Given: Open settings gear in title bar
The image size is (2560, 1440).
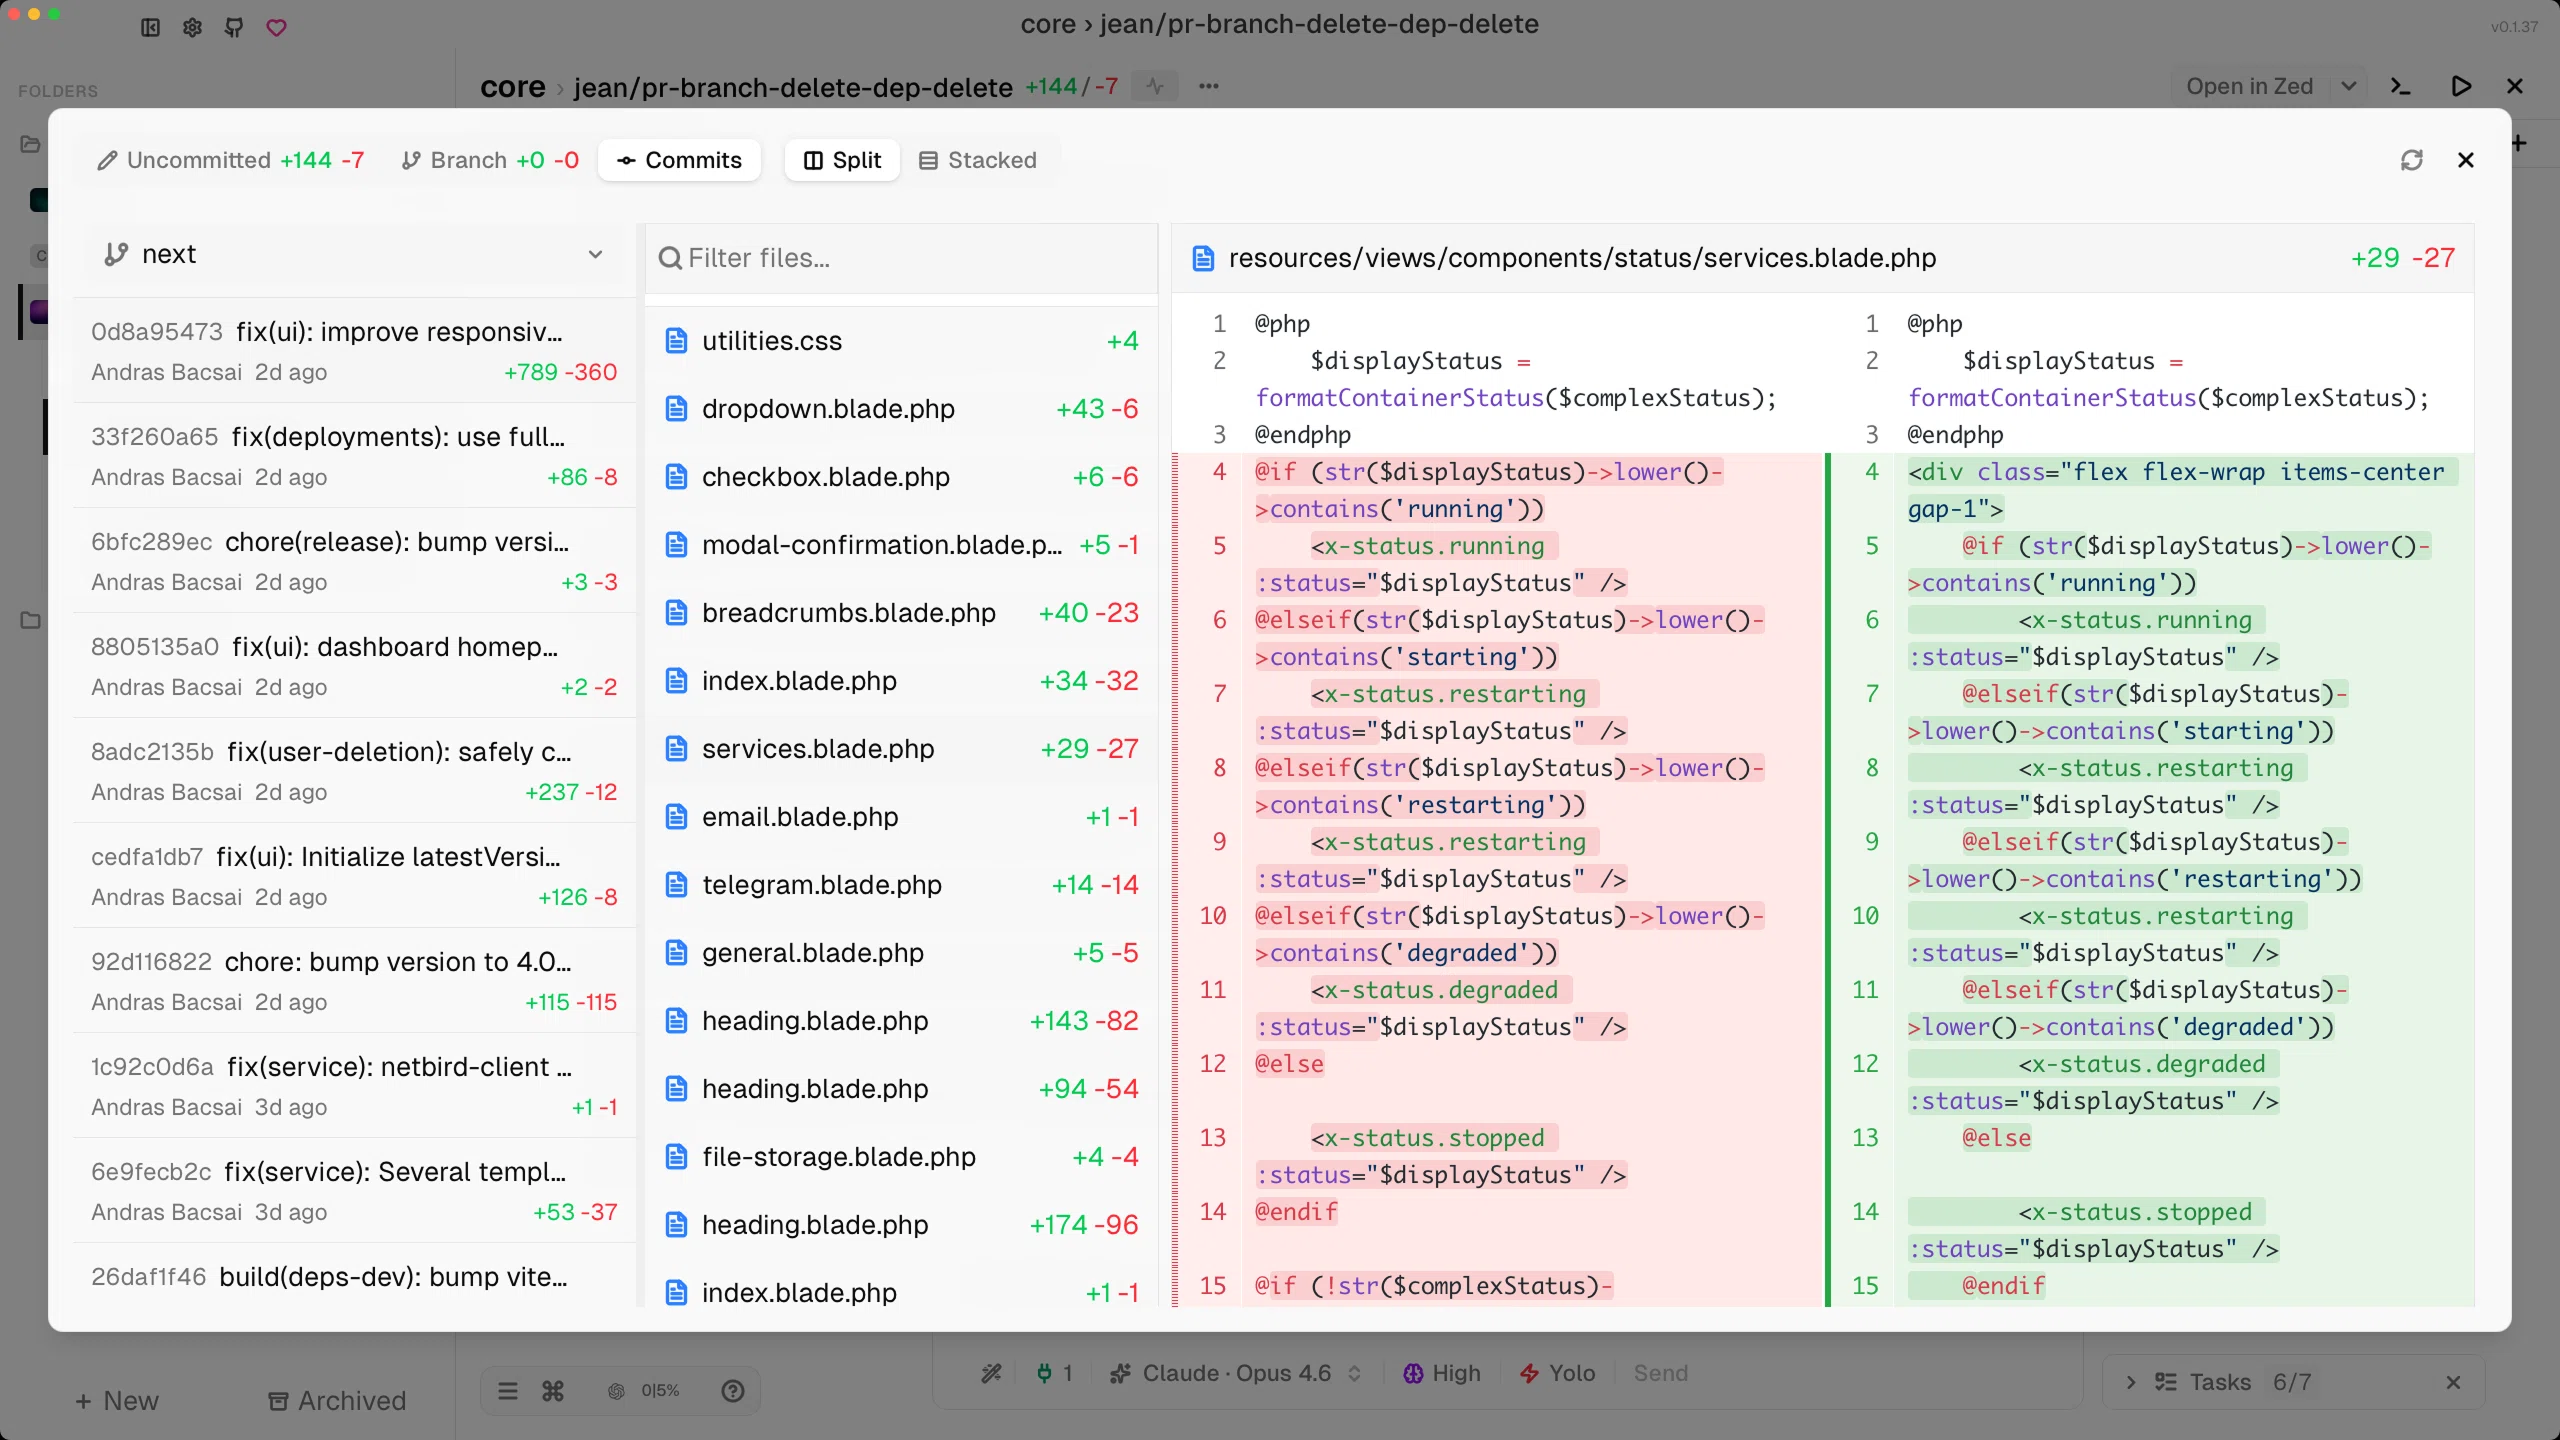Looking at the screenshot, I should click(x=192, y=27).
